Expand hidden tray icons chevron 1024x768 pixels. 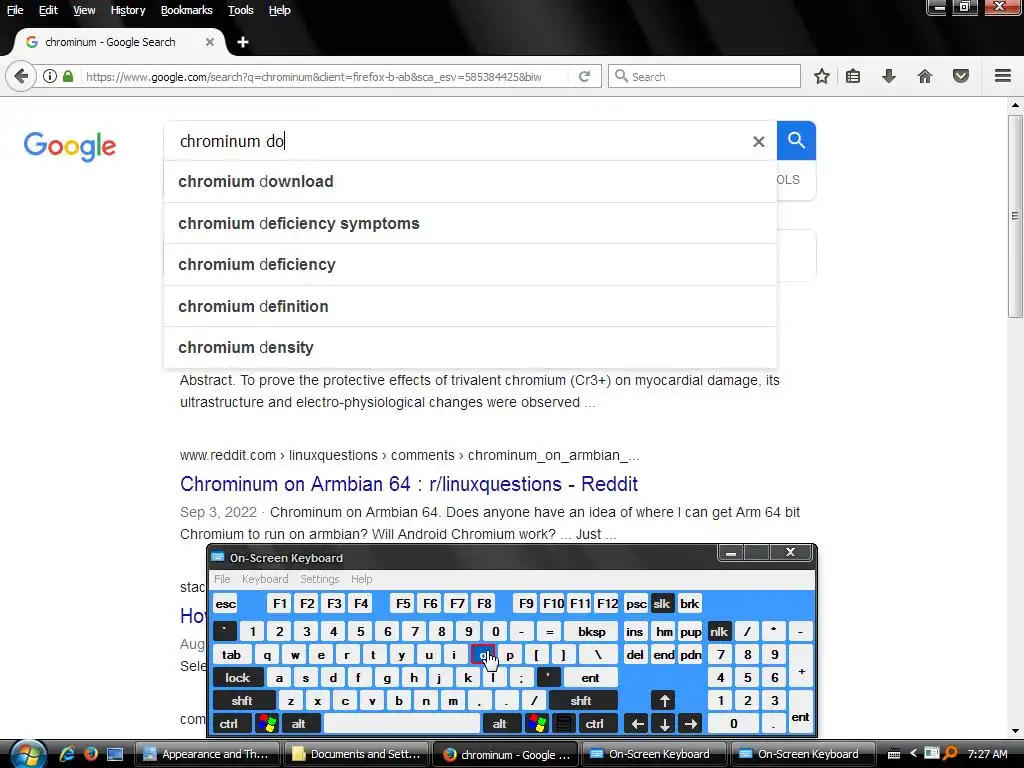point(913,754)
